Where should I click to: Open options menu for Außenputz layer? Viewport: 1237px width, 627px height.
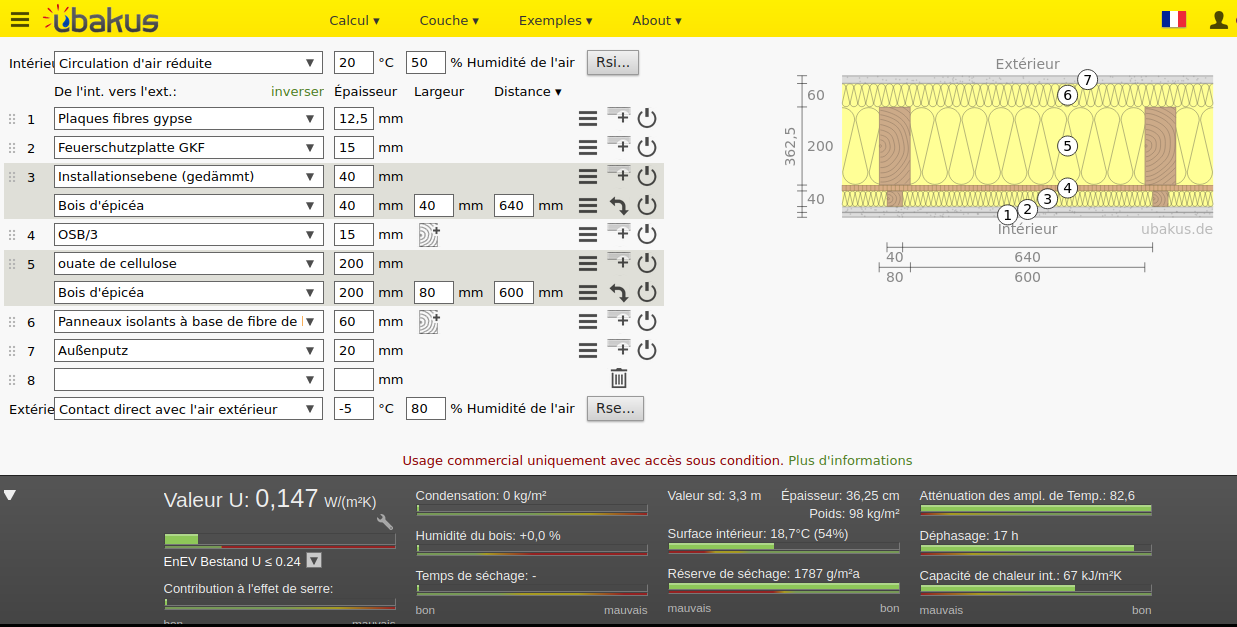click(x=588, y=350)
